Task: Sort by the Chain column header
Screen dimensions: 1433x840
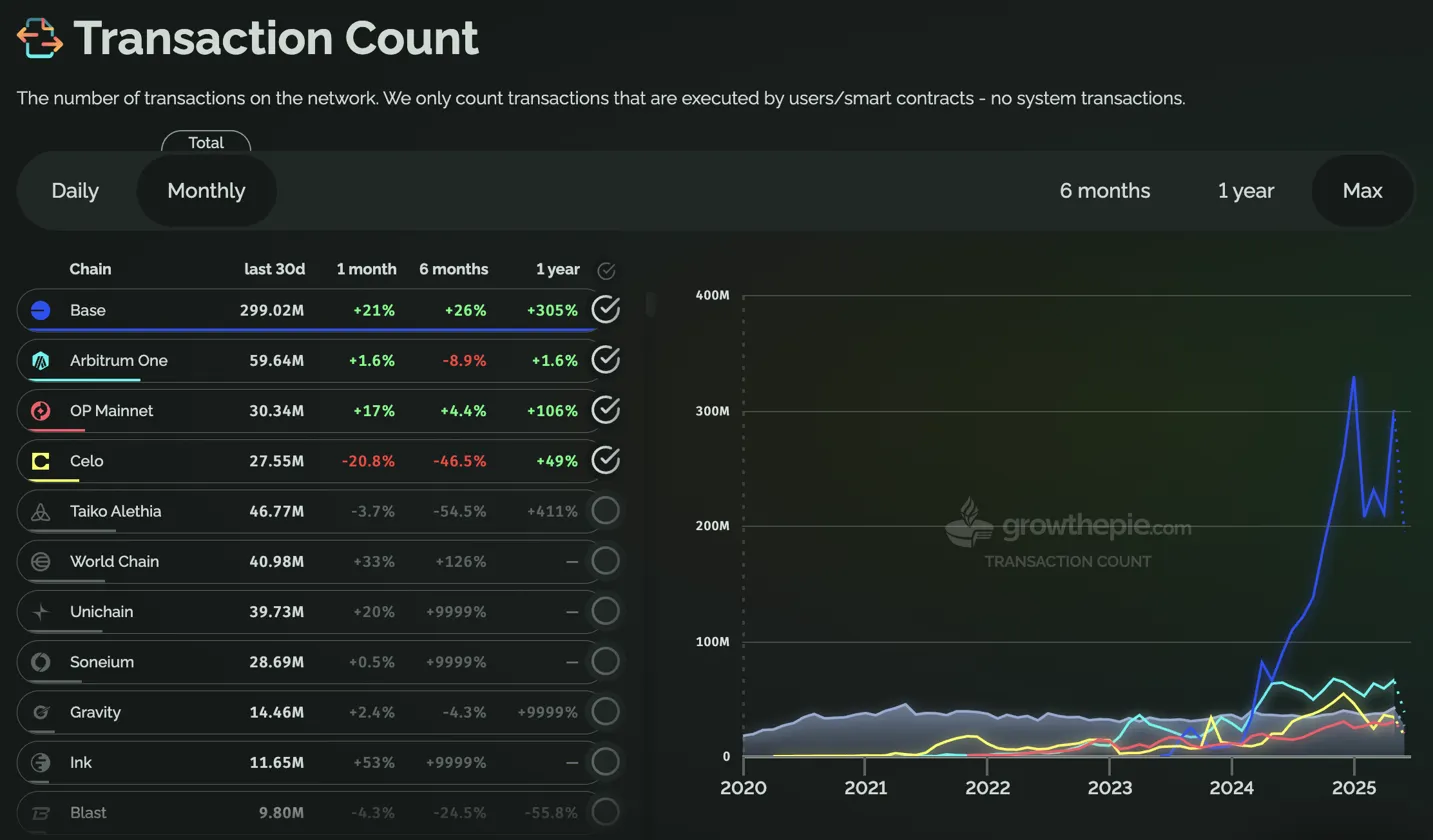Action: coord(90,269)
